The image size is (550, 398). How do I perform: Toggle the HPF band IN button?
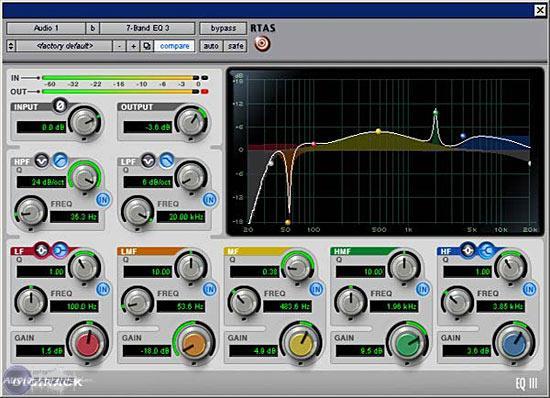coord(103,200)
